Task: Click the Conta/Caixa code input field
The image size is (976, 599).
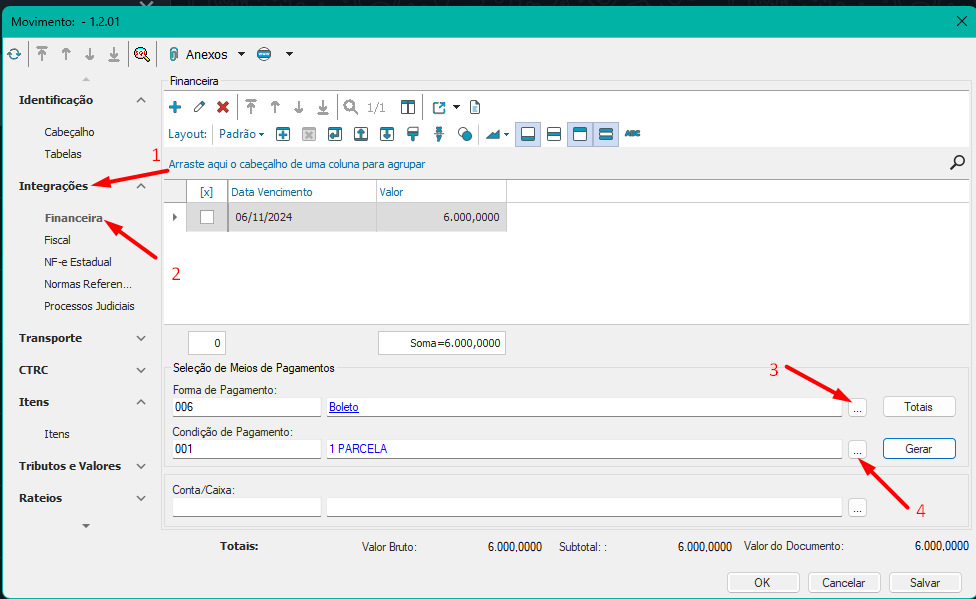Action: coord(246,507)
